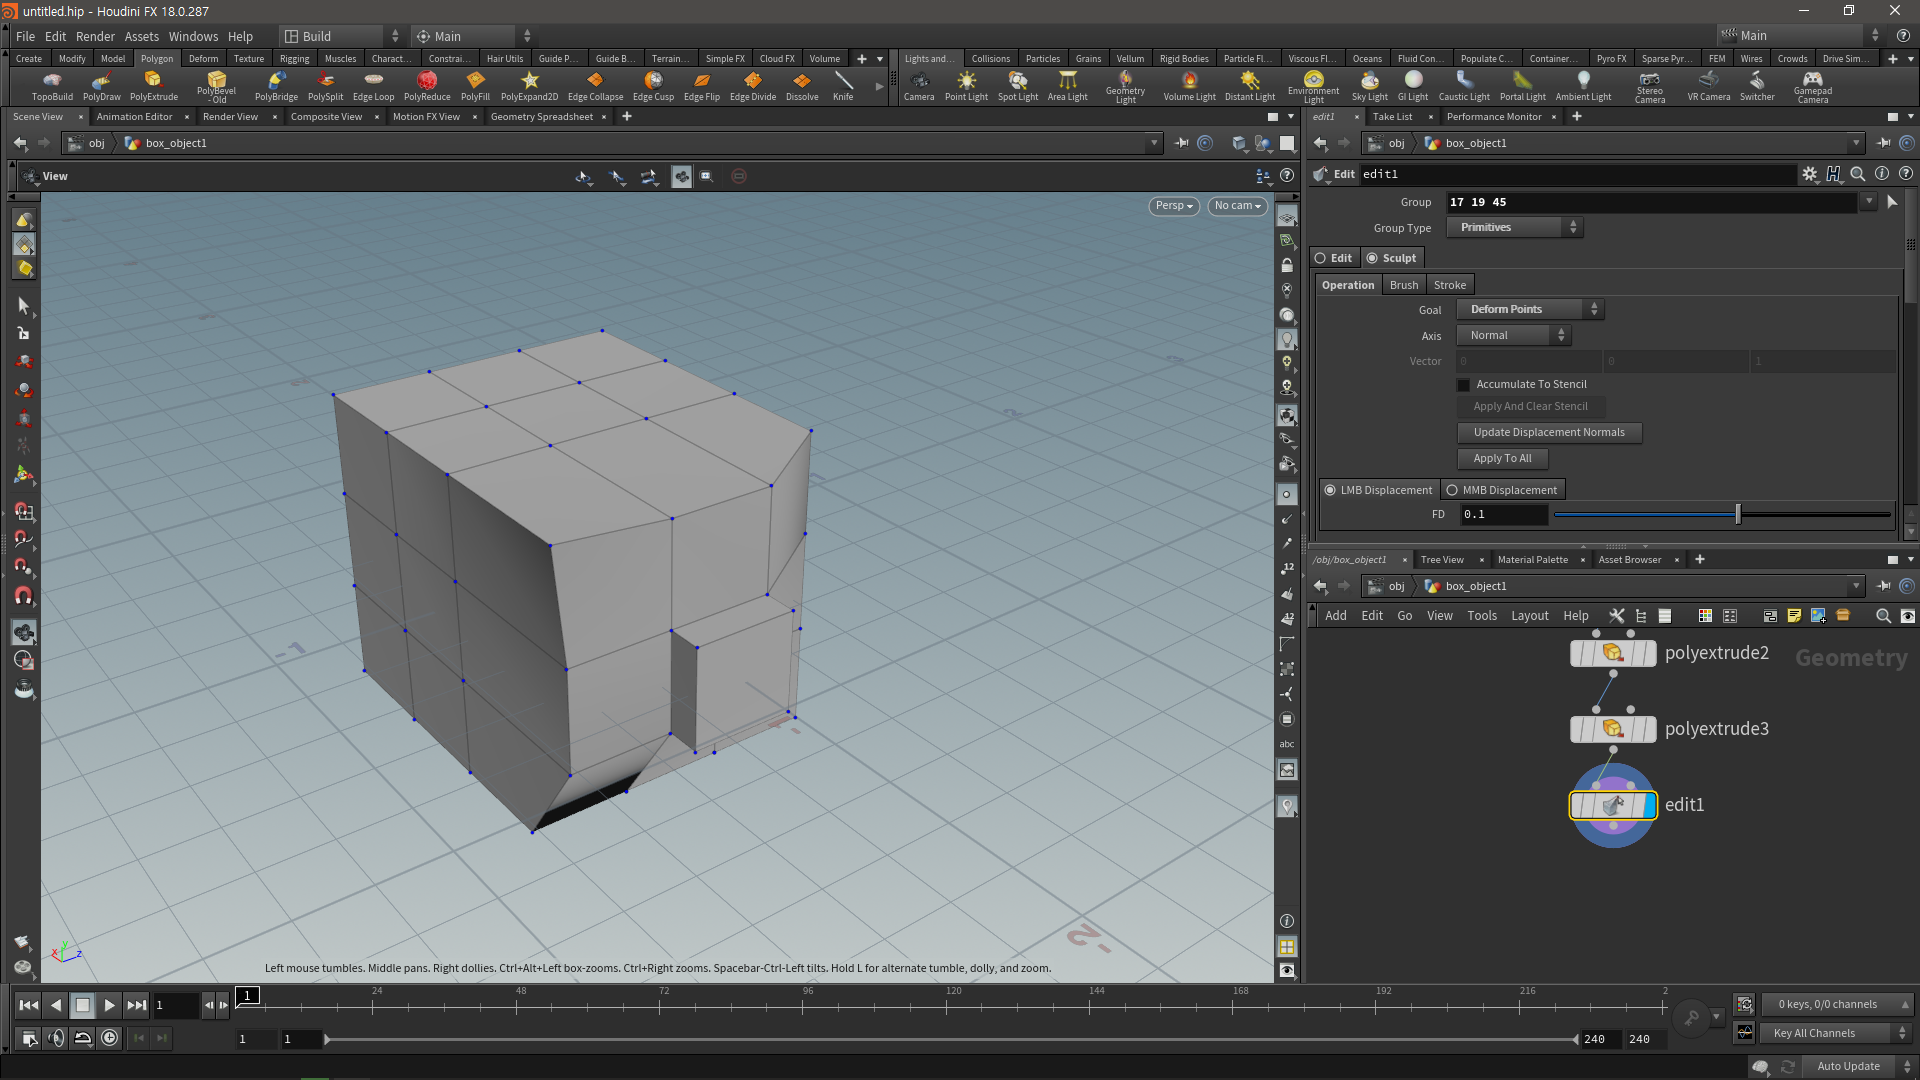Enable Accumulate To Stencil checkbox
This screenshot has height=1080, width=1920.
coord(1464,385)
